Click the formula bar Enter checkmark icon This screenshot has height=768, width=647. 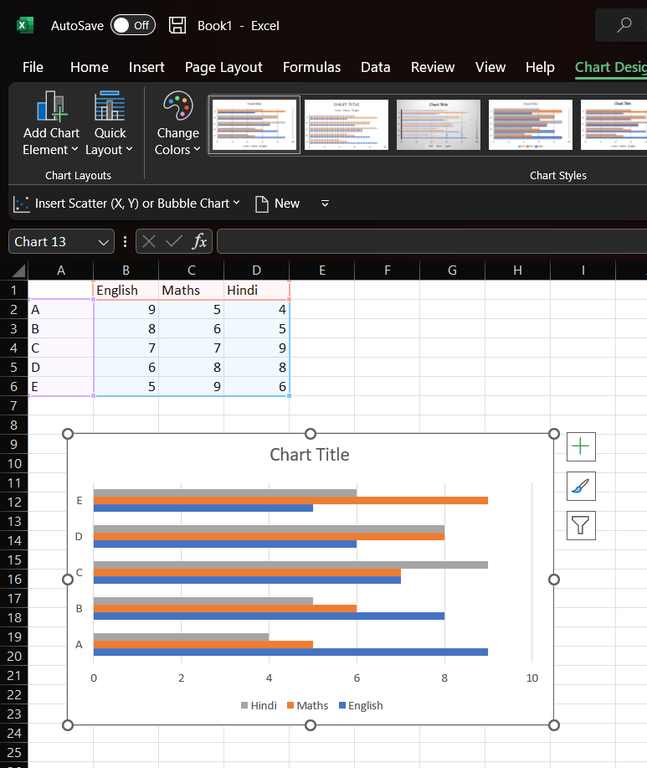tap(174, 241)
